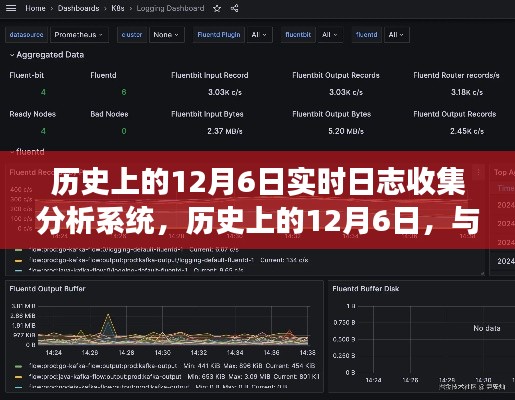Open the Fluentd Plugin All dropdown
This screenshot has width=515, height=400.
point(259,35)
